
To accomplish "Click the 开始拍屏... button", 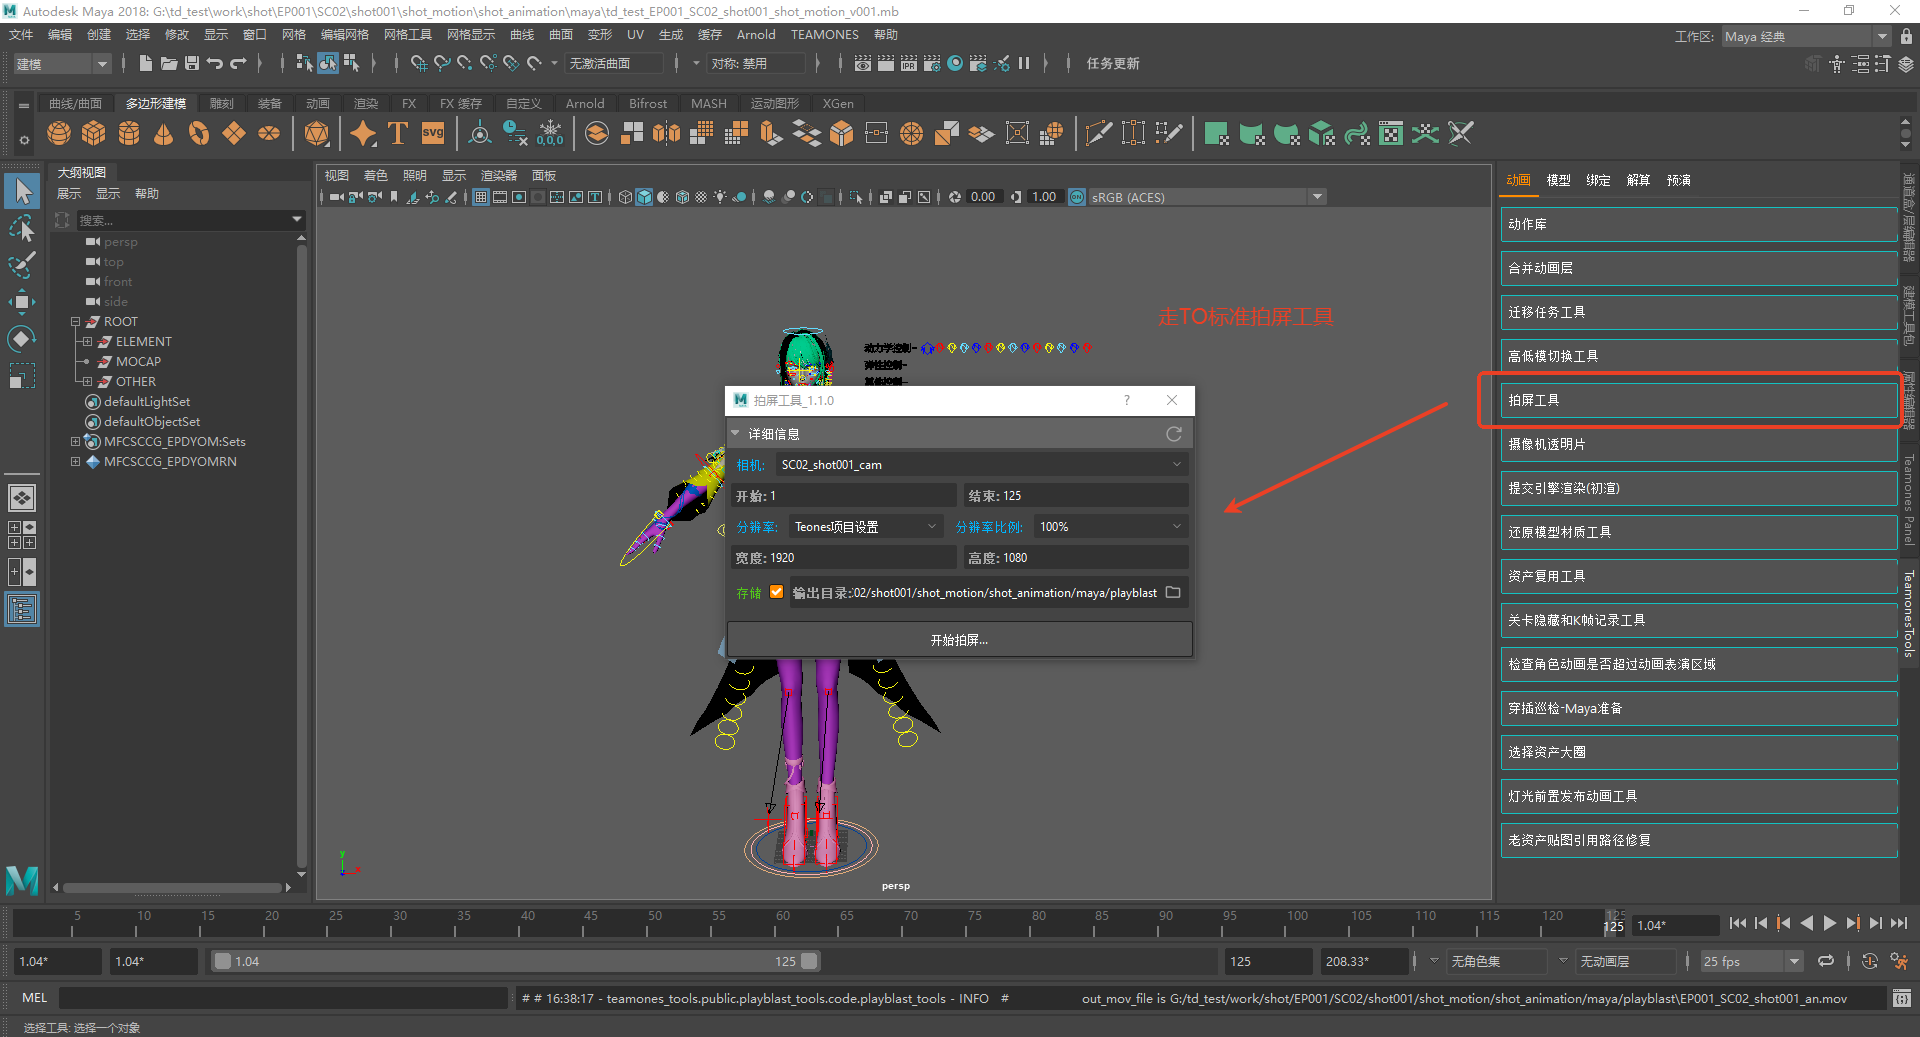I will coord(959,640).
